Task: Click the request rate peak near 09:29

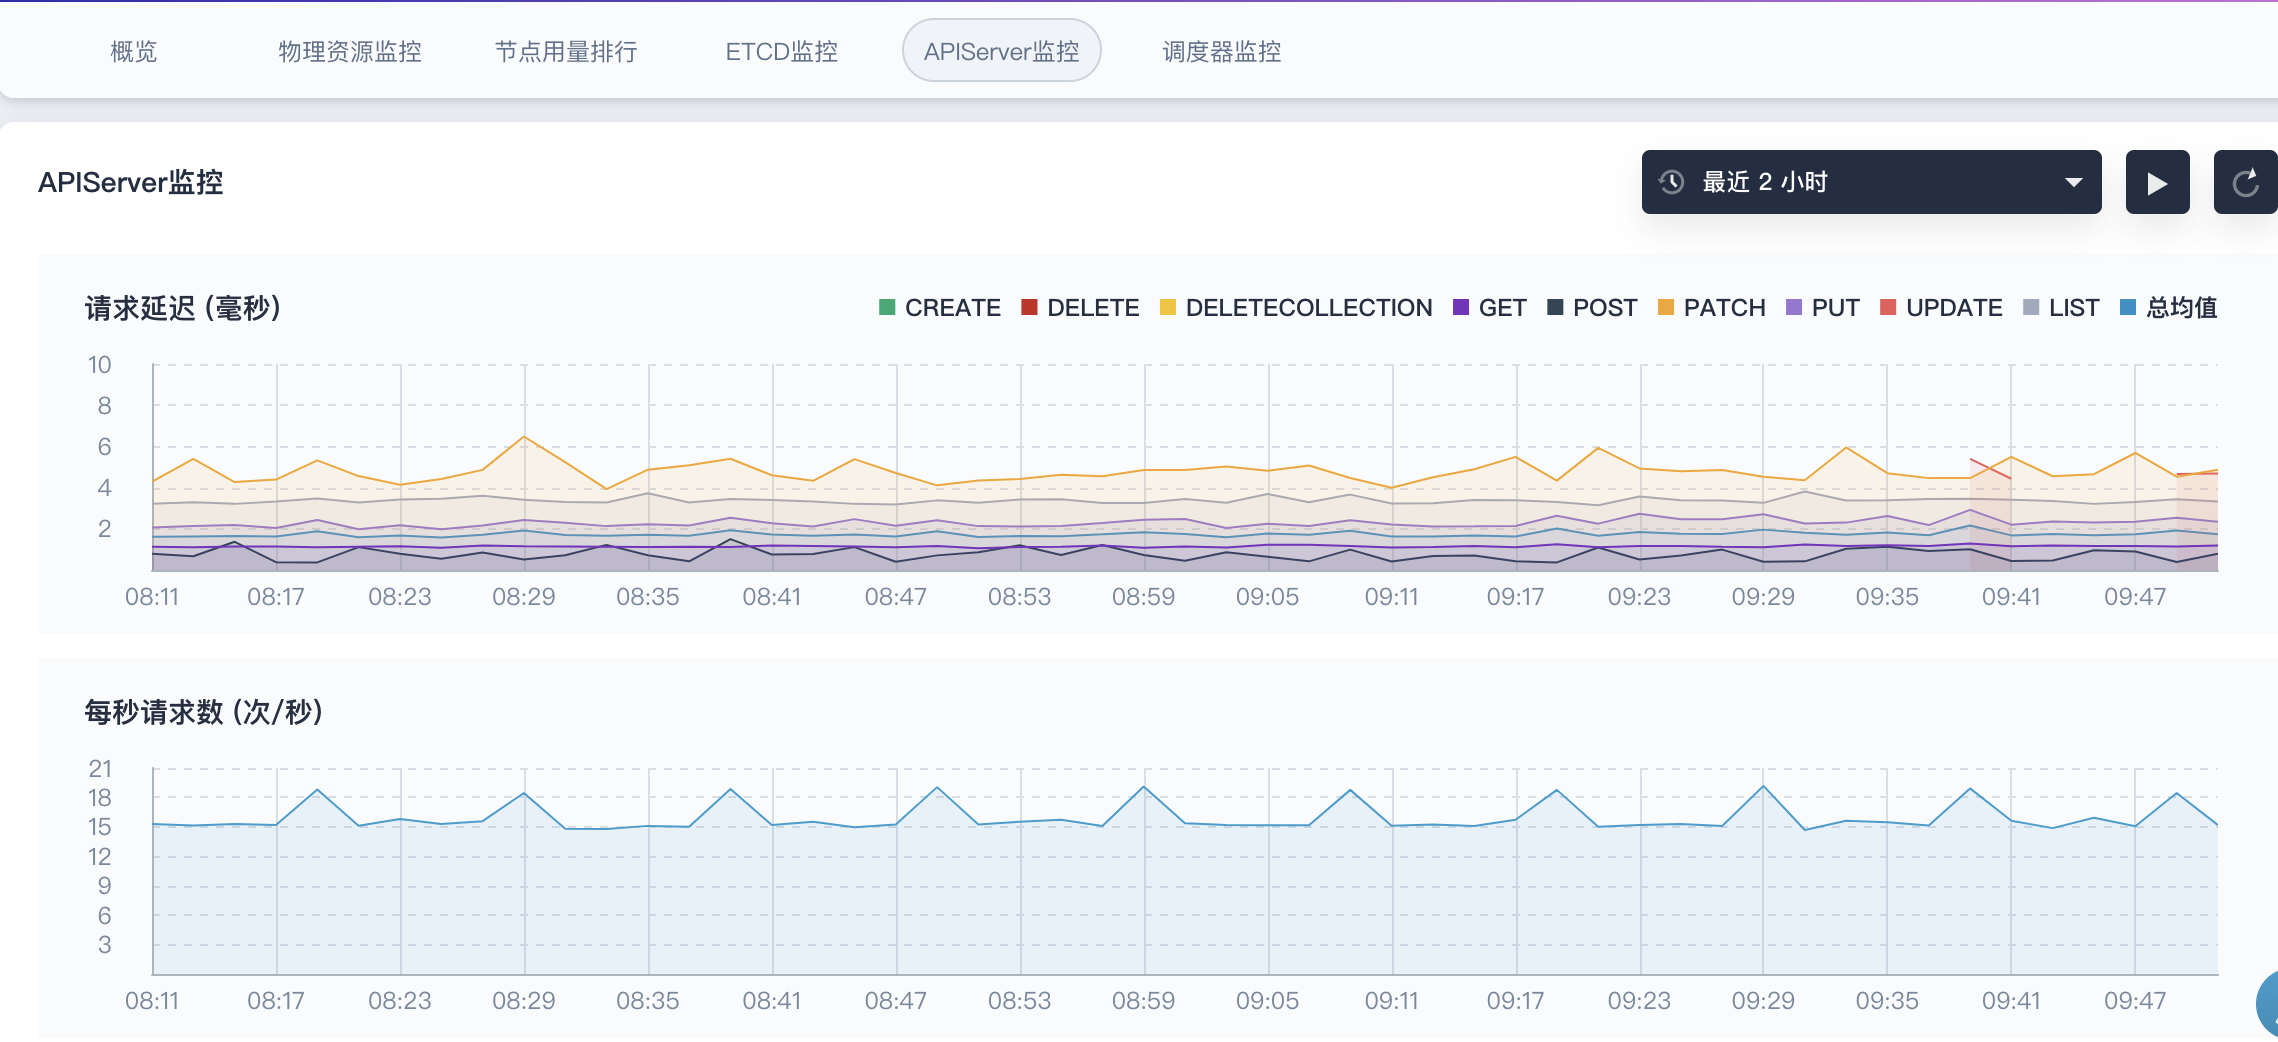Action: click(1764, 786)
